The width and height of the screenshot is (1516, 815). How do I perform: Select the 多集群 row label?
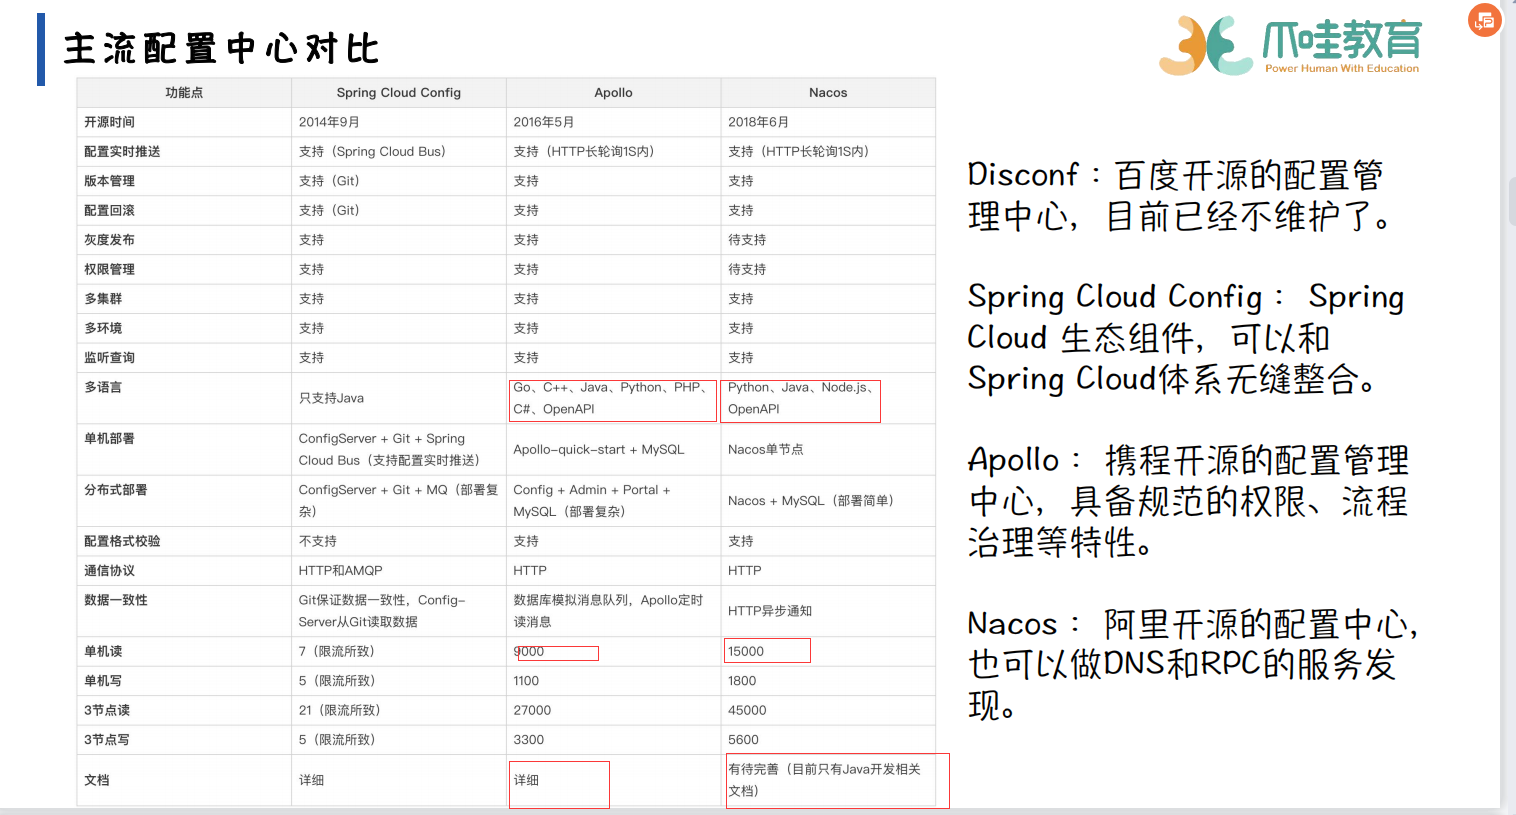click(x=103, y=299)
